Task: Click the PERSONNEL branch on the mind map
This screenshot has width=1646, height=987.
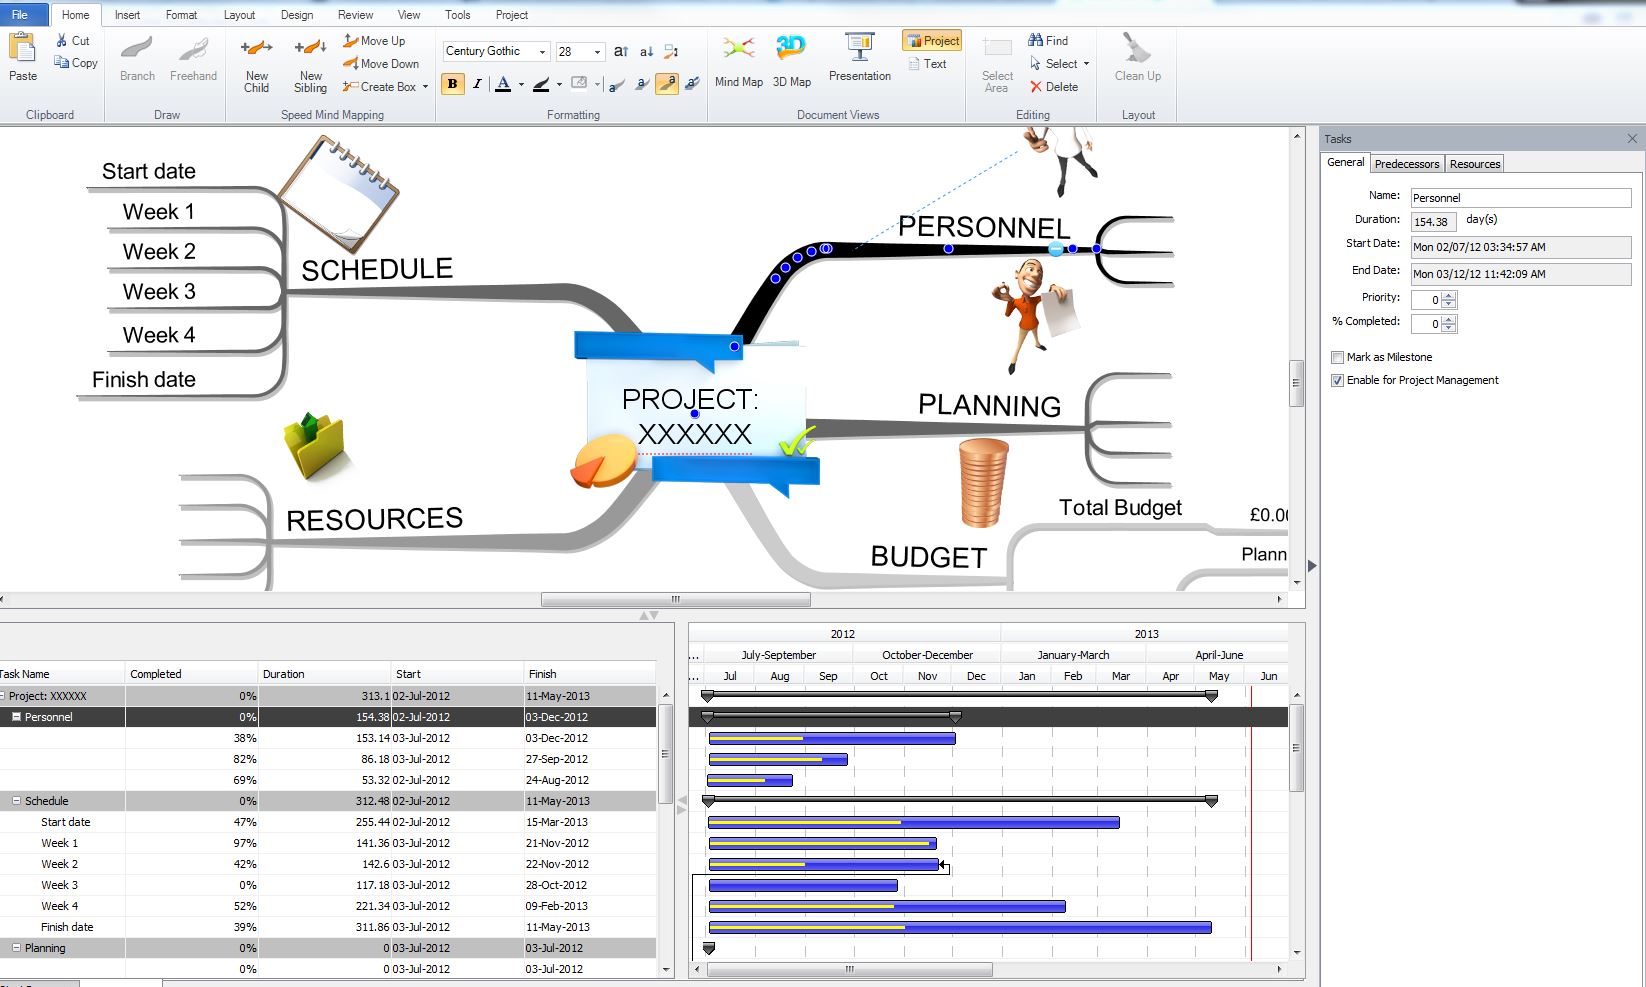Action: click(x=984, y=227)
